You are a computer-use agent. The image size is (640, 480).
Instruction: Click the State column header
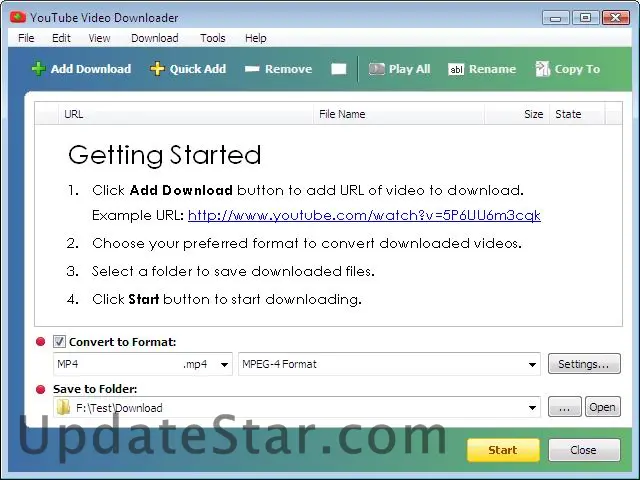pos(577,114)
